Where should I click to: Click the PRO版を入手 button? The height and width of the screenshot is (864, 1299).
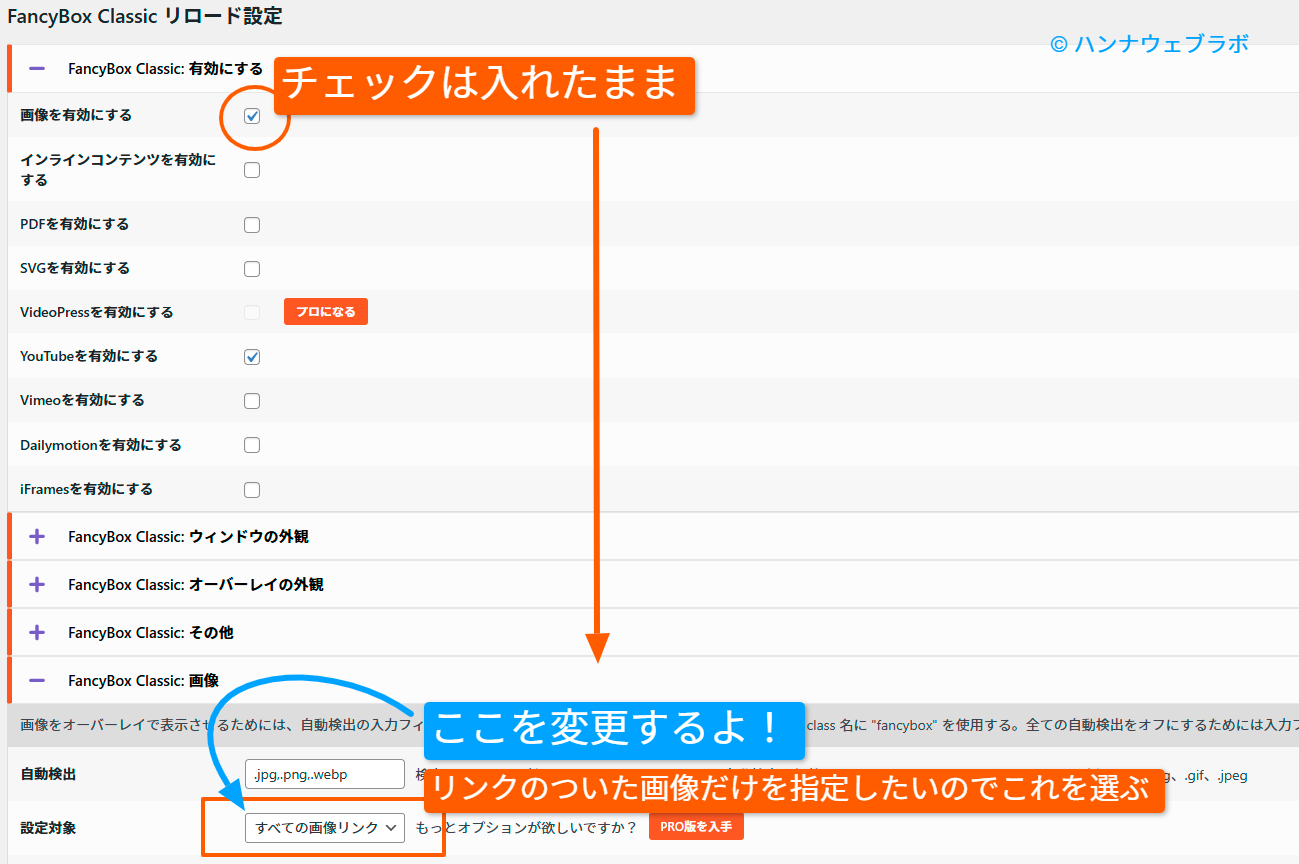click(695, 827)
